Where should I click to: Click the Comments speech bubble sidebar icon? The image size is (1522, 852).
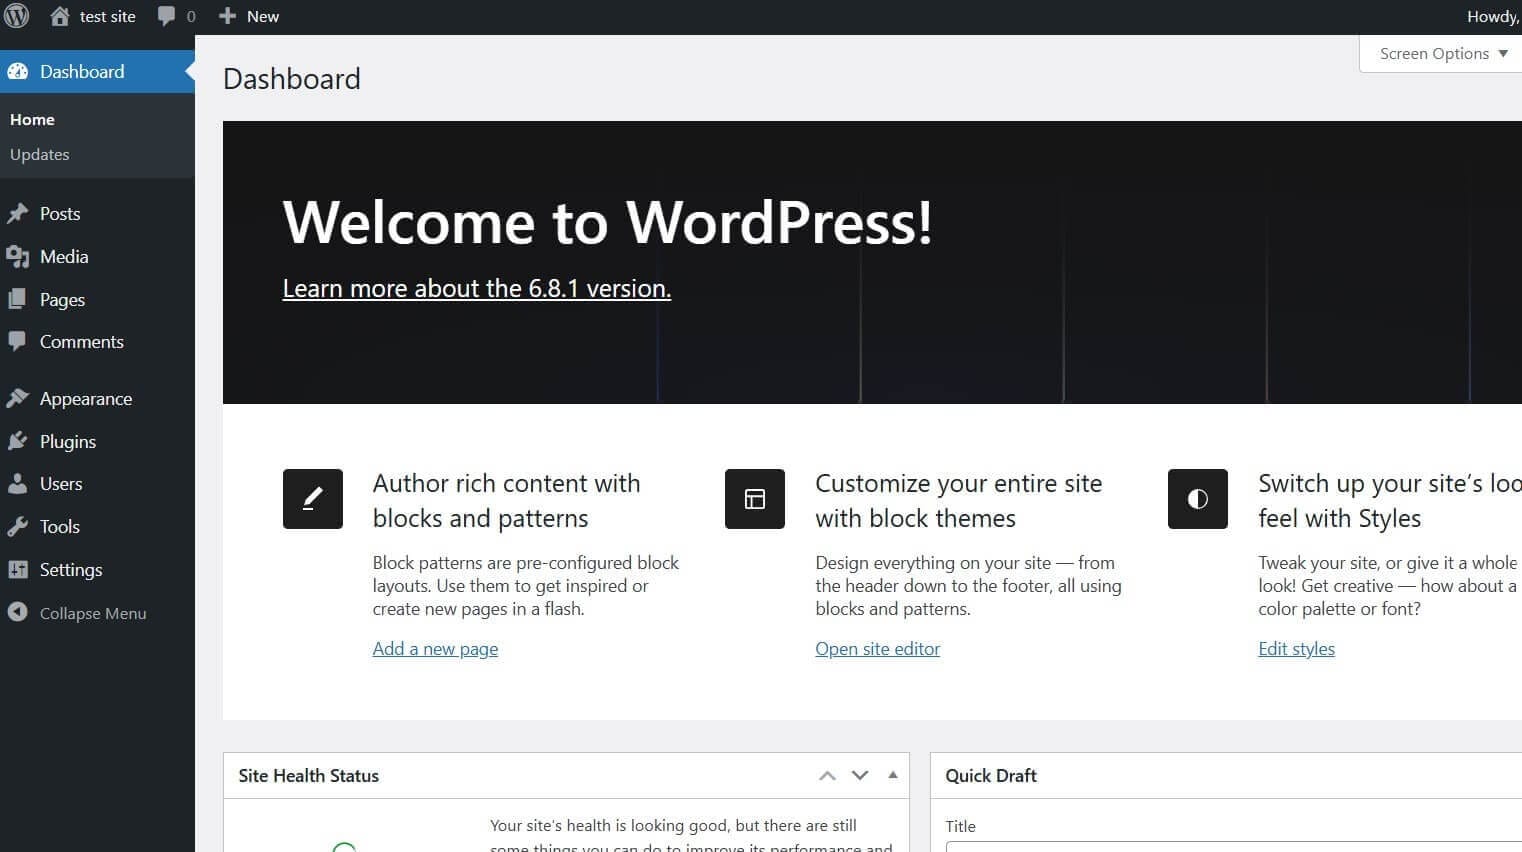pyautogui.click(x=18, y=341)
